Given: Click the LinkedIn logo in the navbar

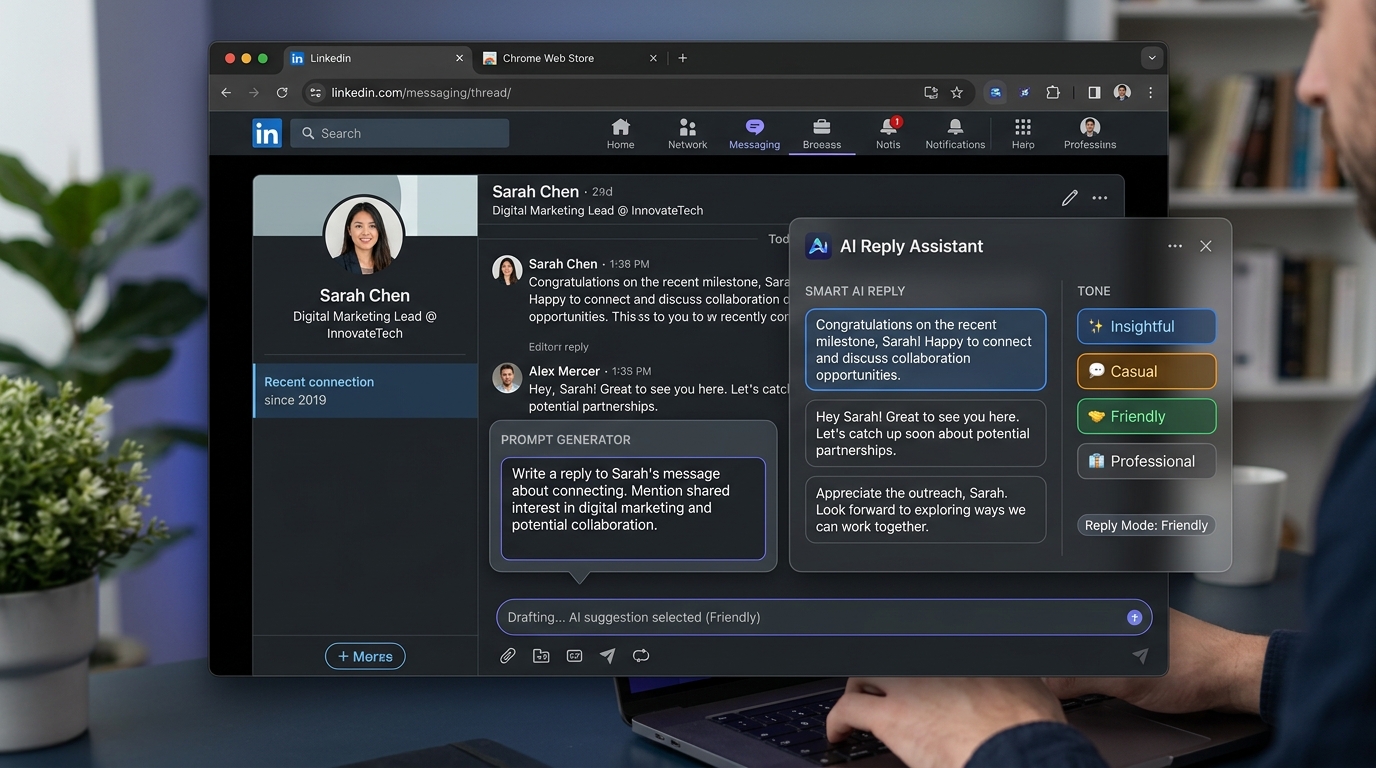Looking at the screenshot, I should point(267,133).
